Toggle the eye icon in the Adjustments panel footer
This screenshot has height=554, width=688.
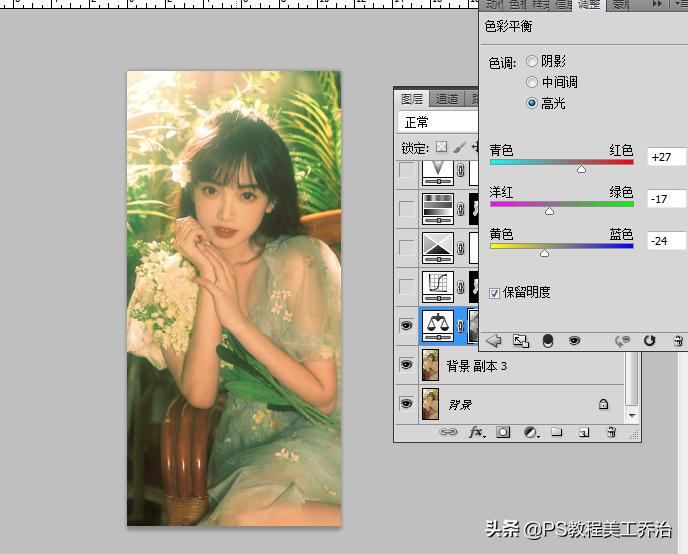[x=574, y=340]
